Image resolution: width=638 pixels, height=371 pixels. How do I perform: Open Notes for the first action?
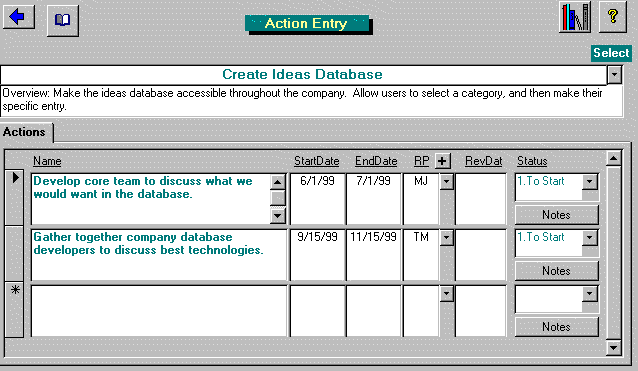click(x=557, y=215)
